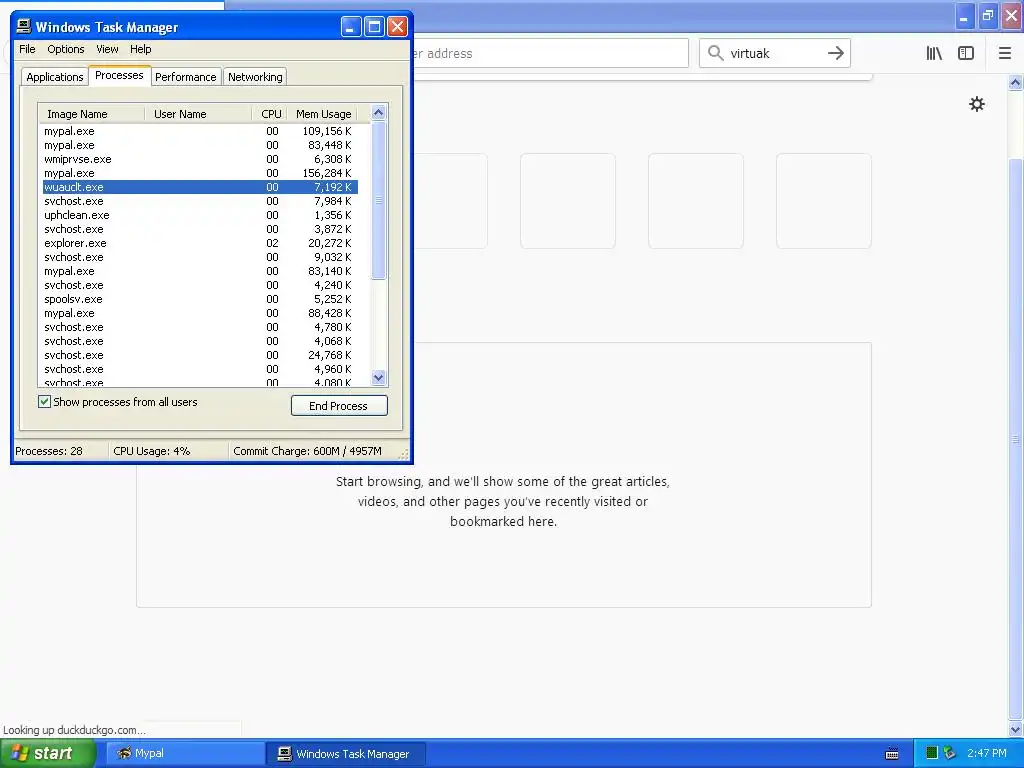Screen dimensions: 1024x768
Task: Open new tab settings gear icon
Action: click(x=976, y=104)
